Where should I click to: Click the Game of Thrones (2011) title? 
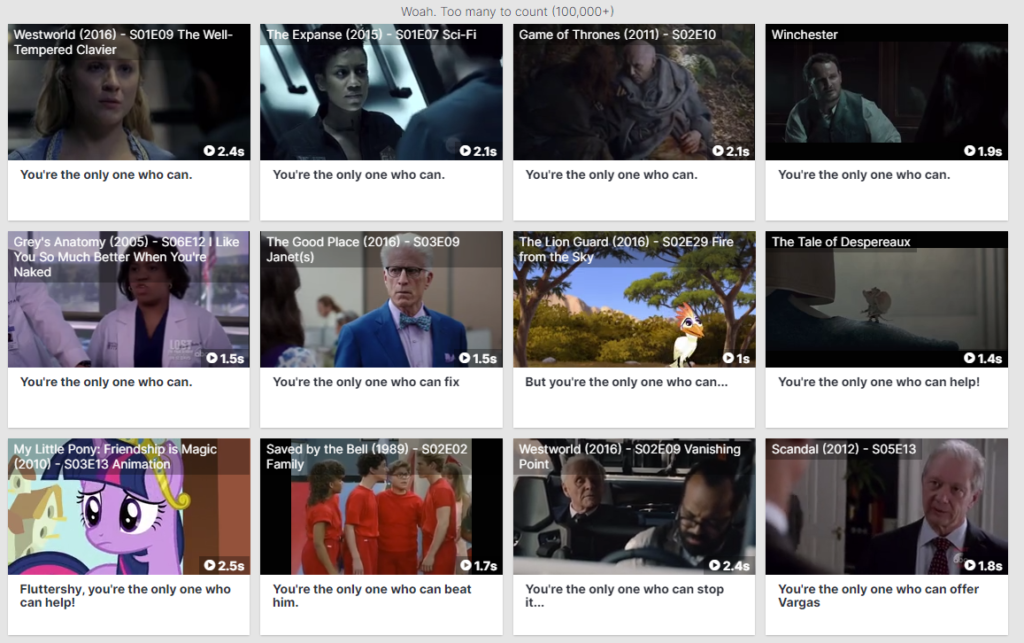pyautogui.click(x=617, y=35)
